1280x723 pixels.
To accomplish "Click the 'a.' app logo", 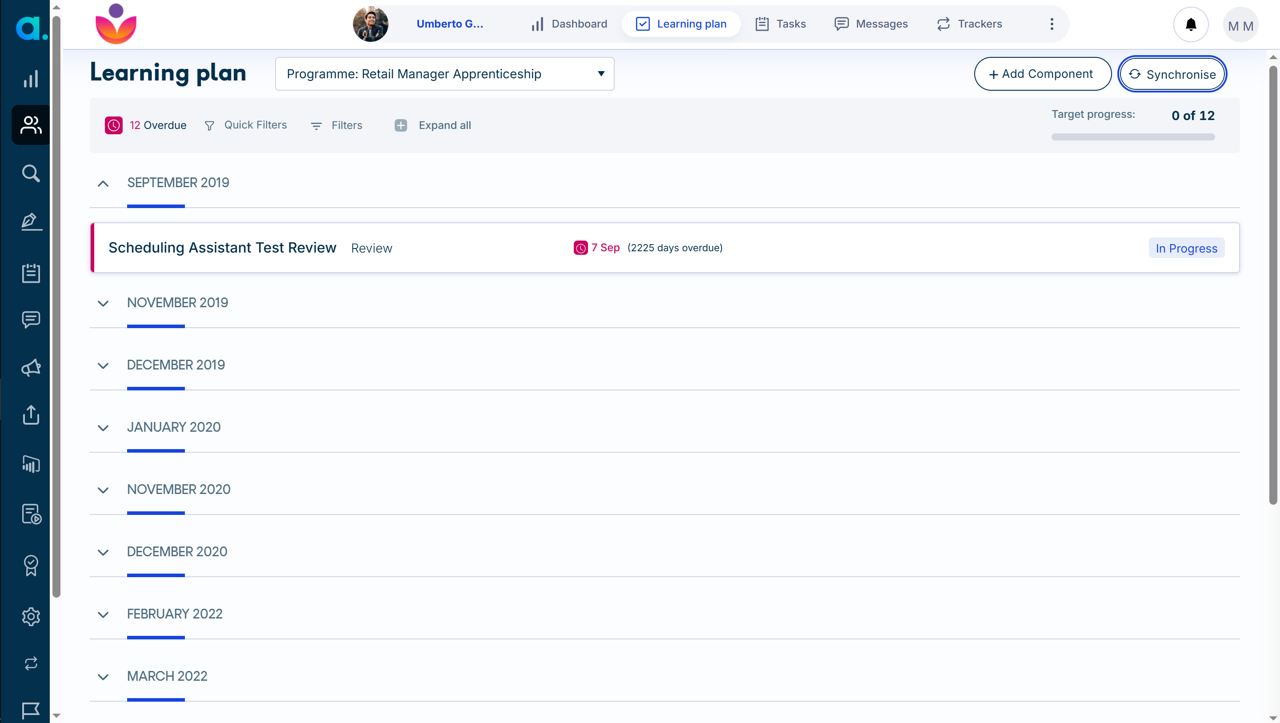I will point(31,28).
